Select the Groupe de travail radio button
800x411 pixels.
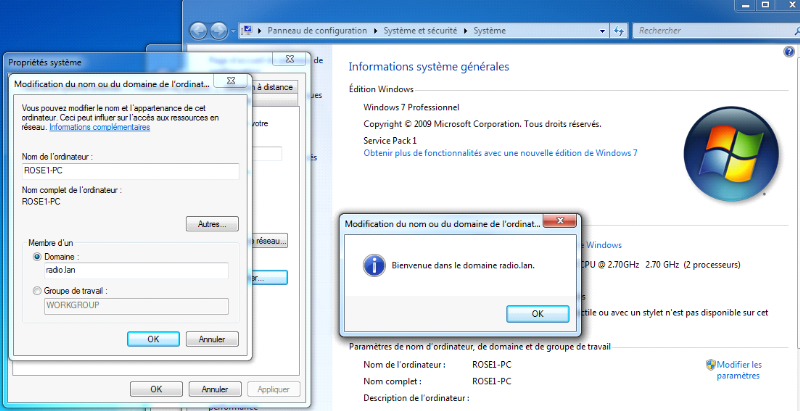(x=37, y=291)
